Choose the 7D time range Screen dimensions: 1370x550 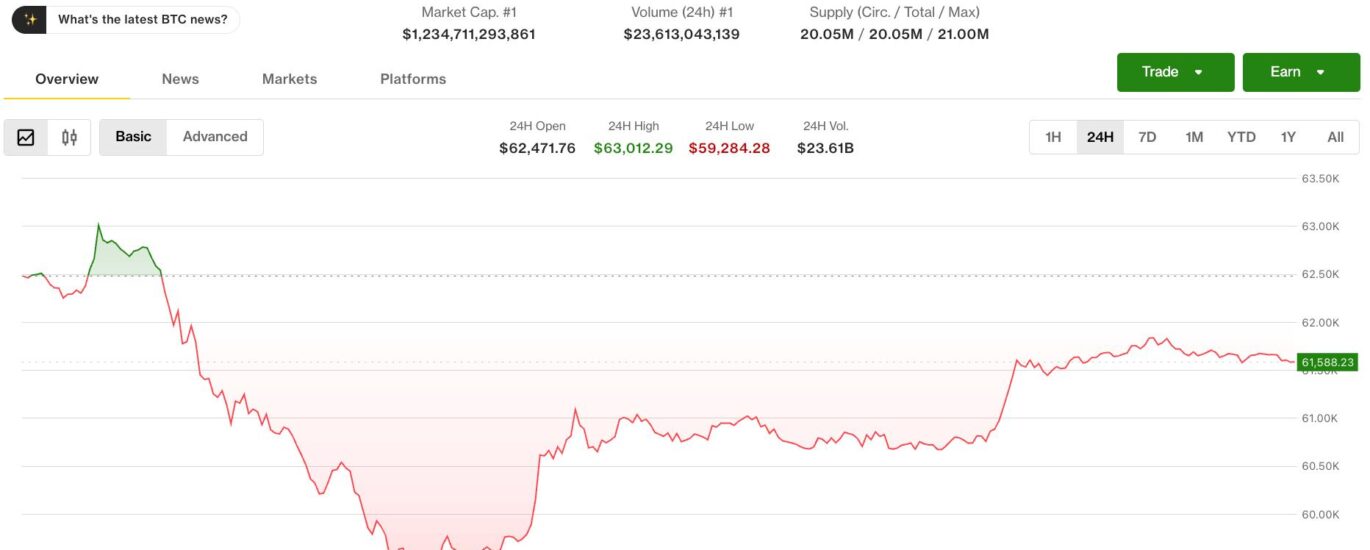(1147, 137)
